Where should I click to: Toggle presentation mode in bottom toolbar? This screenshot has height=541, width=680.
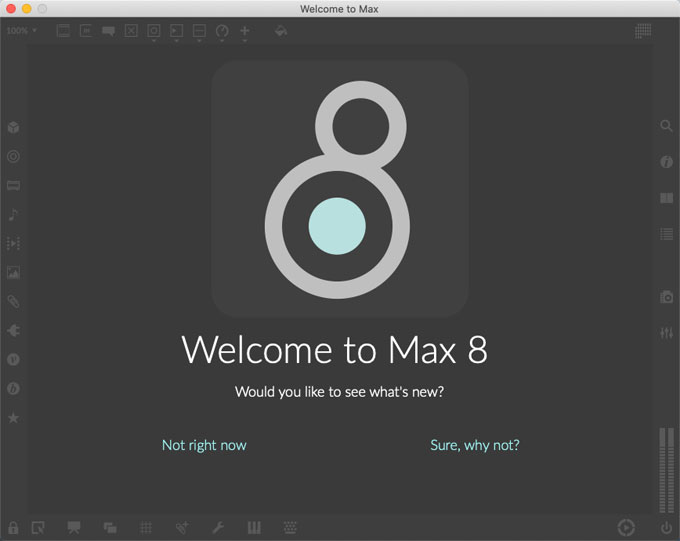73,527
